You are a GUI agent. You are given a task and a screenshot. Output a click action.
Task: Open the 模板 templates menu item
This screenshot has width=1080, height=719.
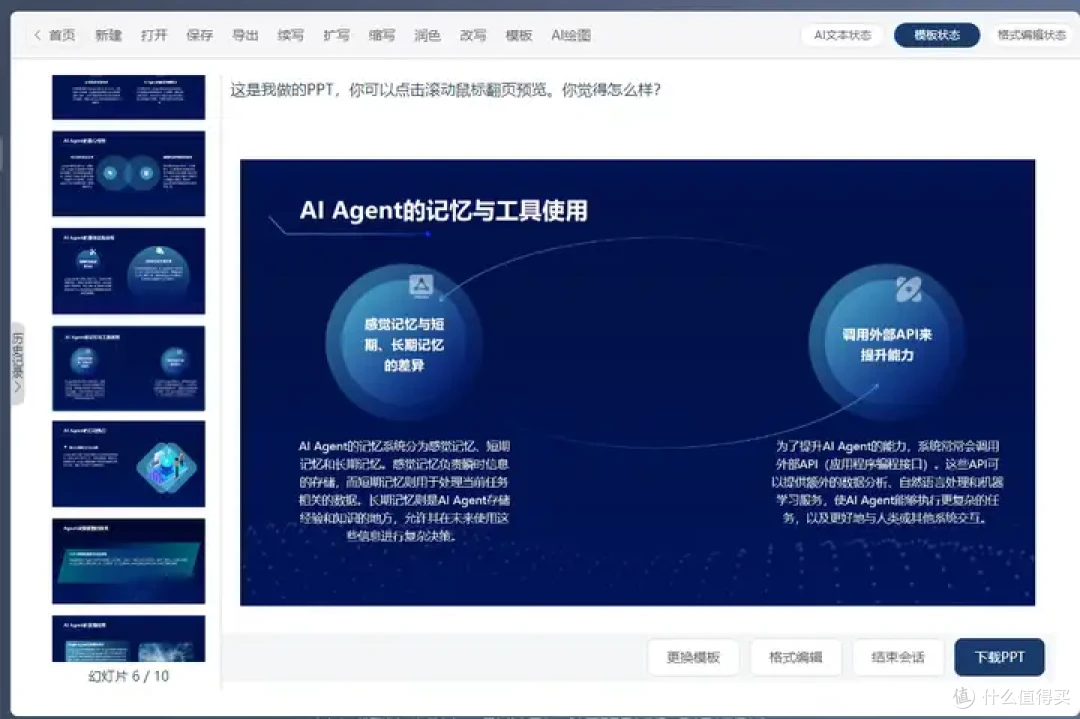click(519, 35)
